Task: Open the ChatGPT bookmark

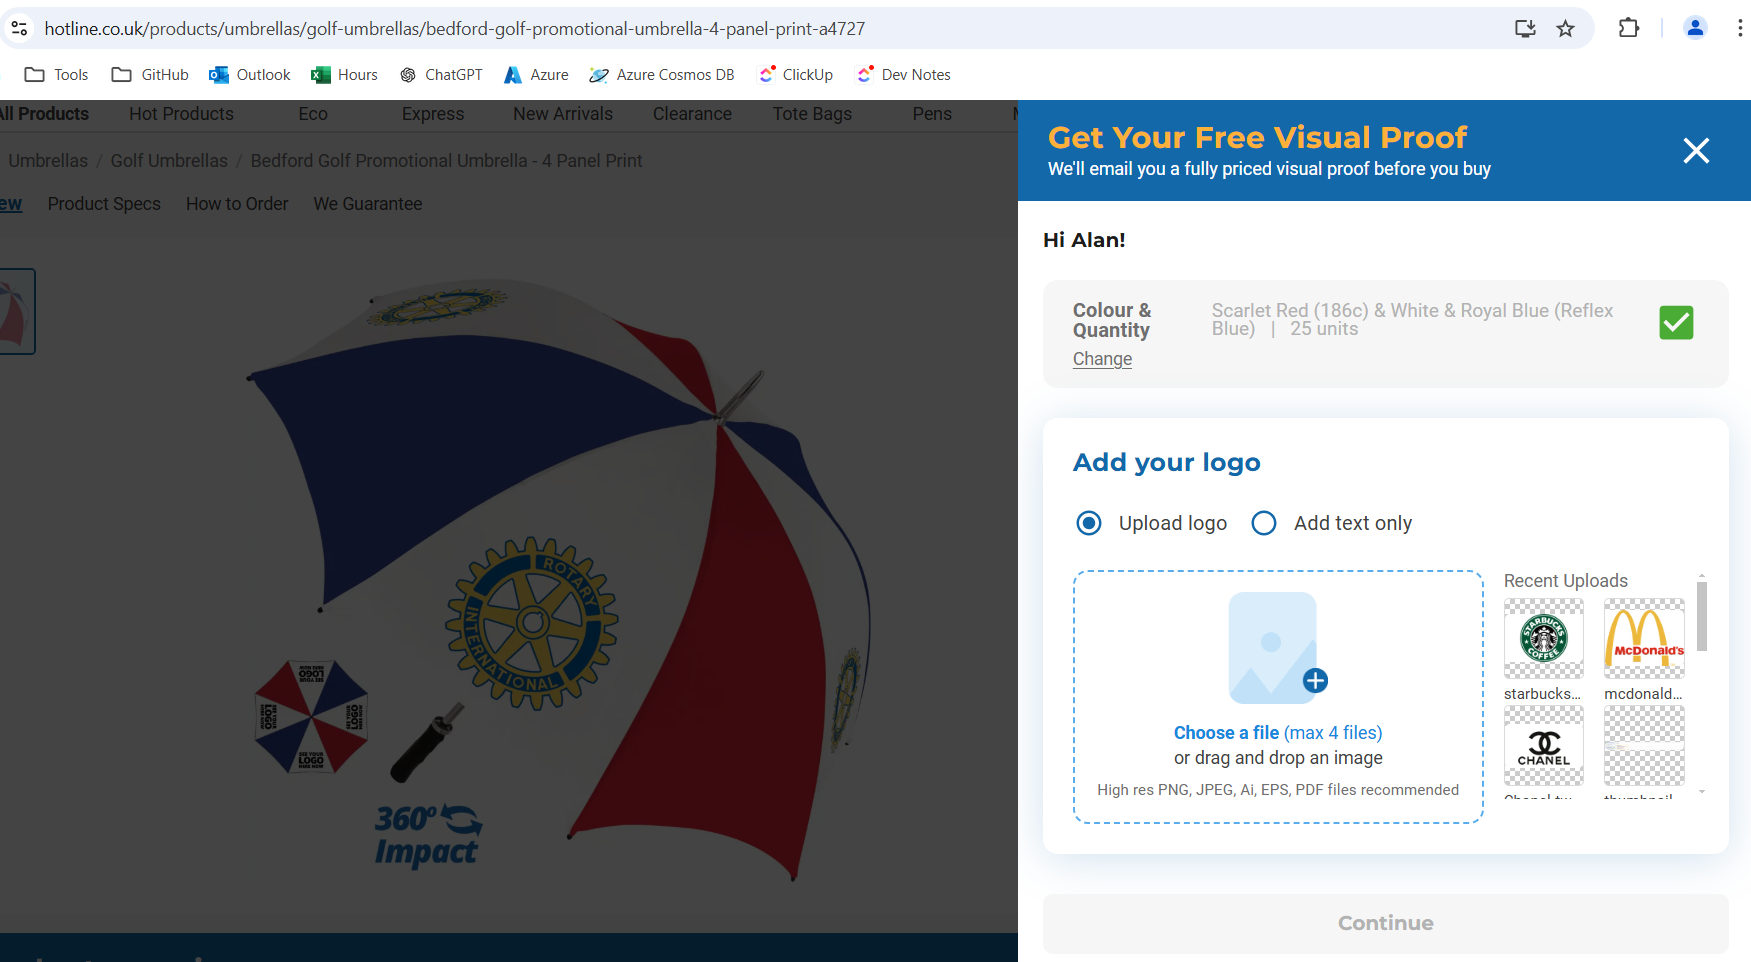Action: point(441,75)
